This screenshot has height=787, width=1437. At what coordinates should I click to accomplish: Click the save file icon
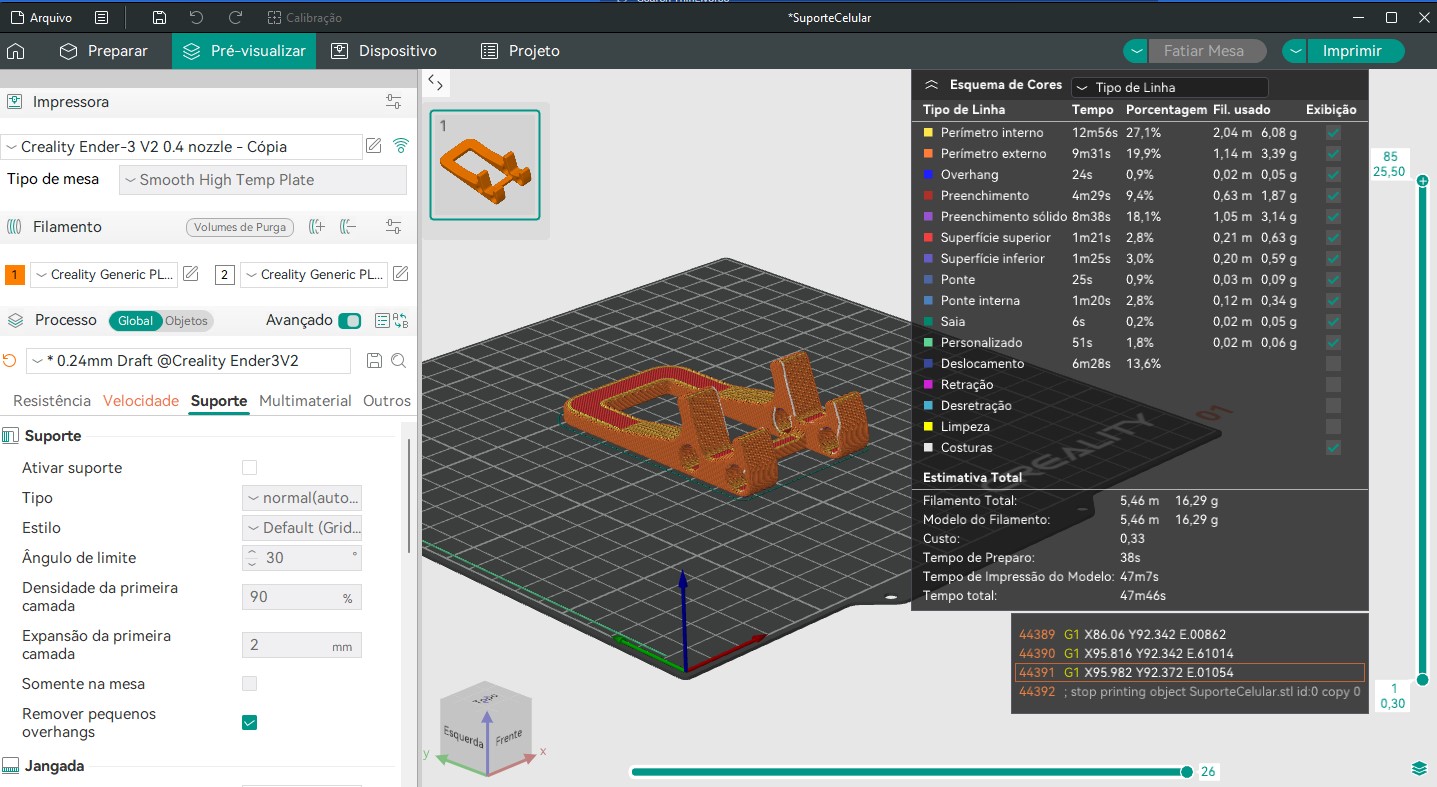pyautogui.click(x=159, y=18)
